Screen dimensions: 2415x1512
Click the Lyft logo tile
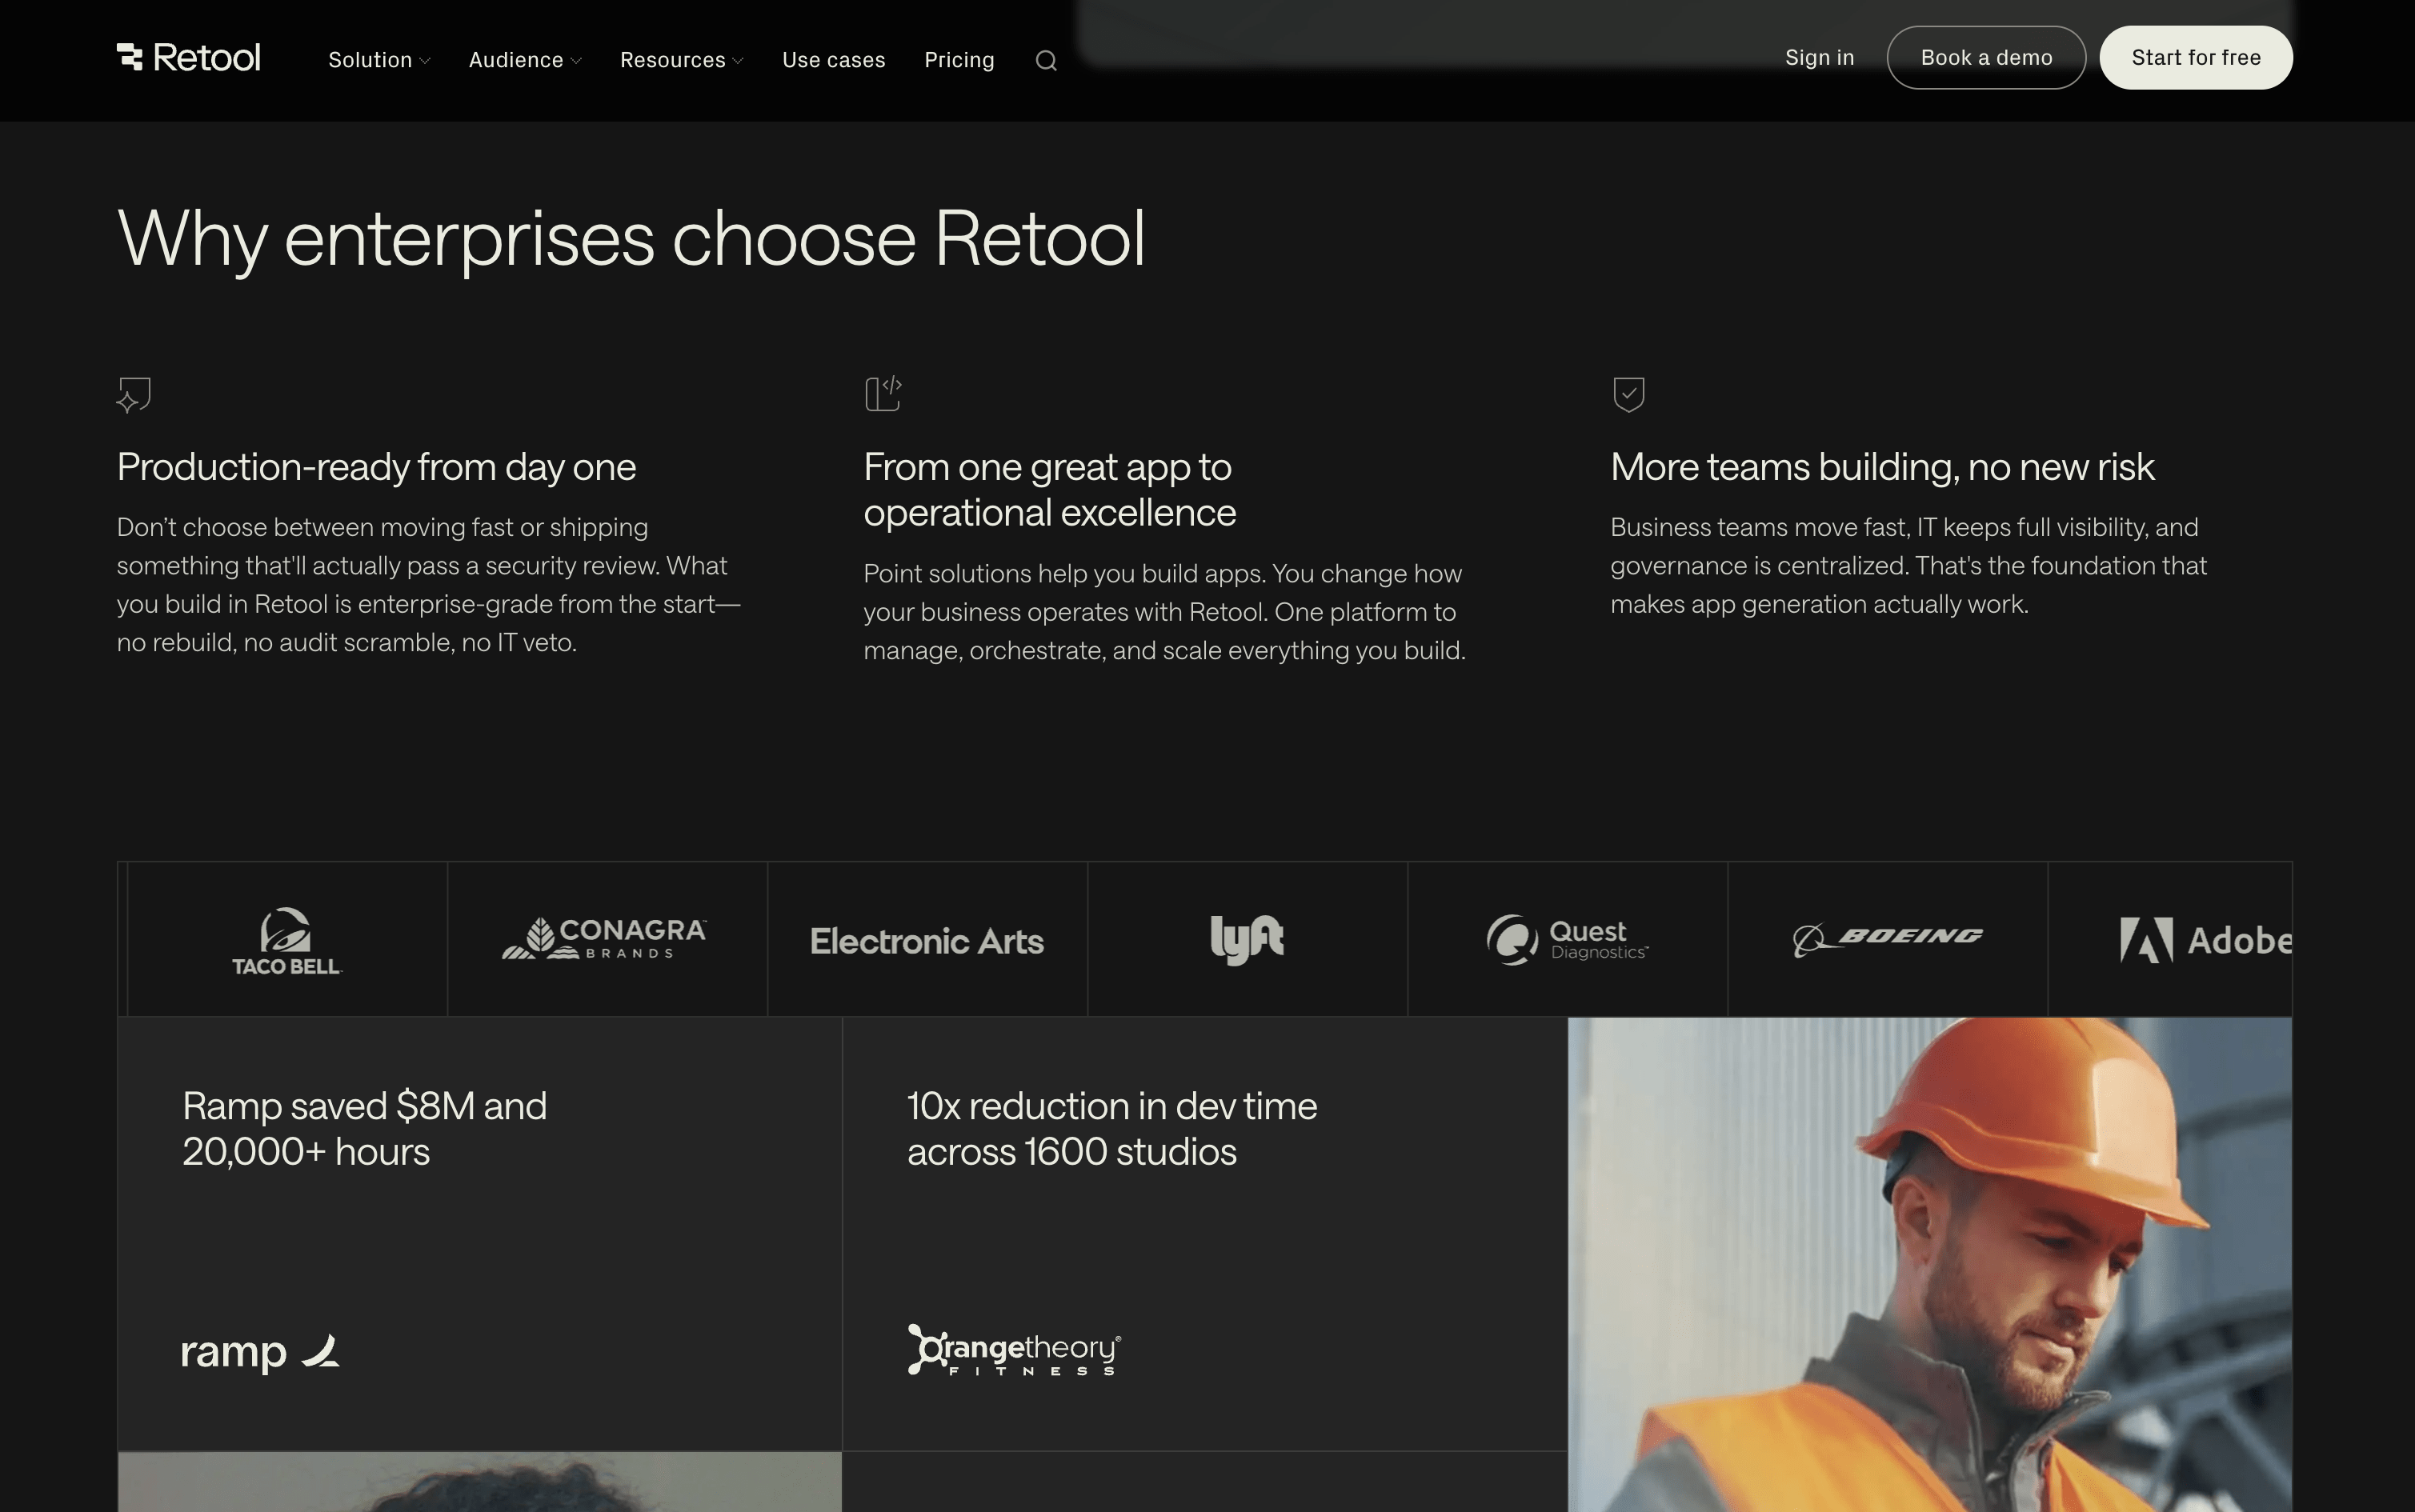(1247, 940)
